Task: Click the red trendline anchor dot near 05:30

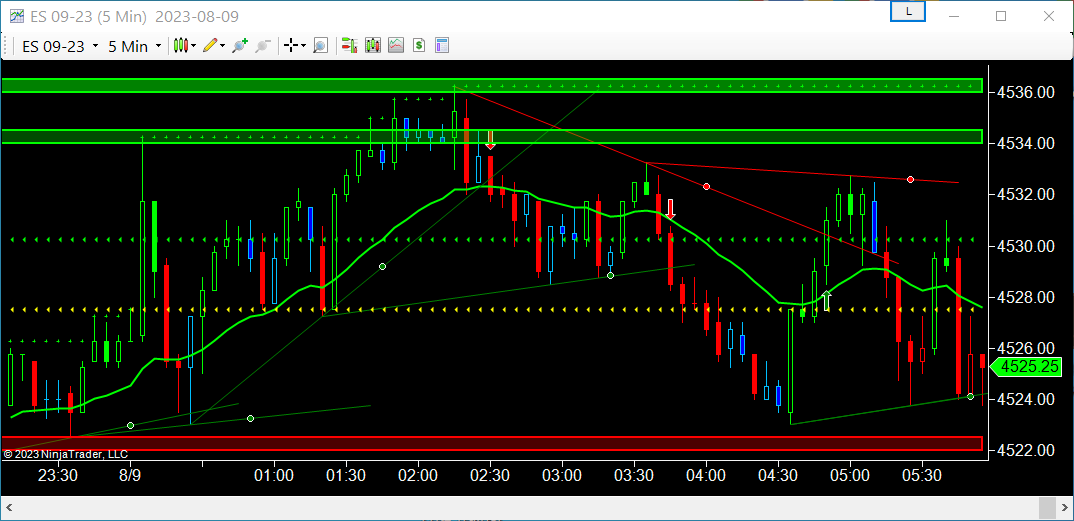Action: tap(910, 179)
